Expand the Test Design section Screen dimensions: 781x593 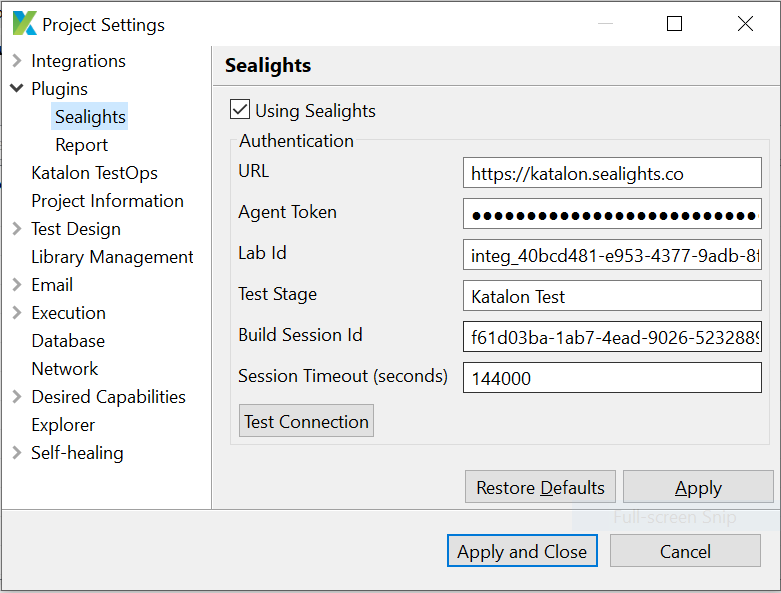click(x=17, y=229)
